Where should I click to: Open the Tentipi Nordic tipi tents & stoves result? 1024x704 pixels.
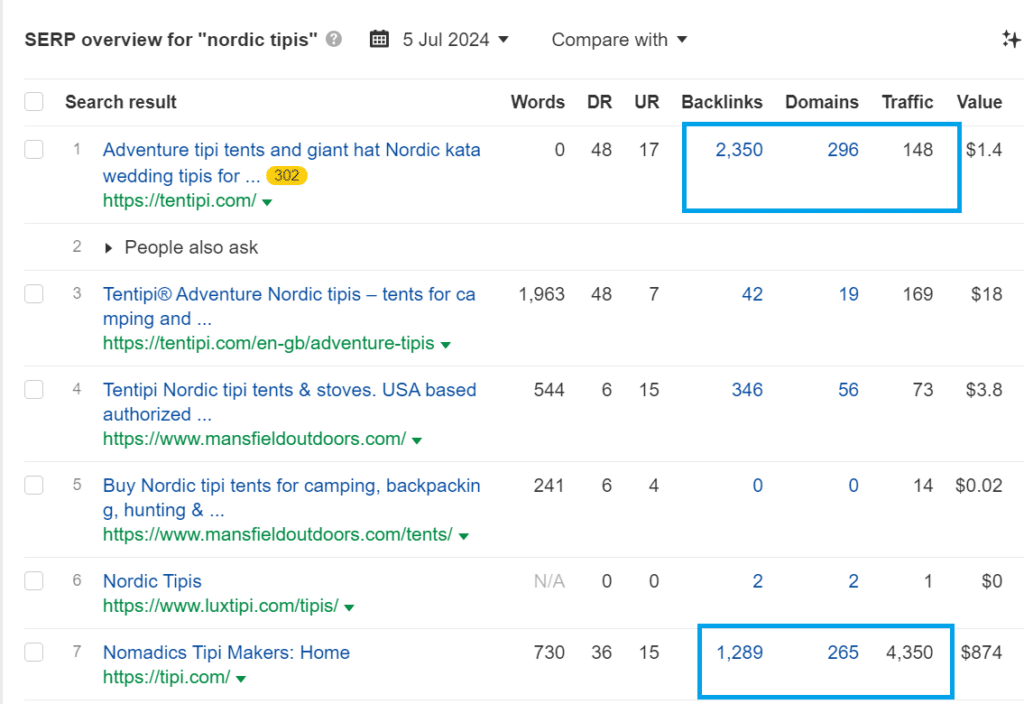pyautogui.click(x=289, y=402)
